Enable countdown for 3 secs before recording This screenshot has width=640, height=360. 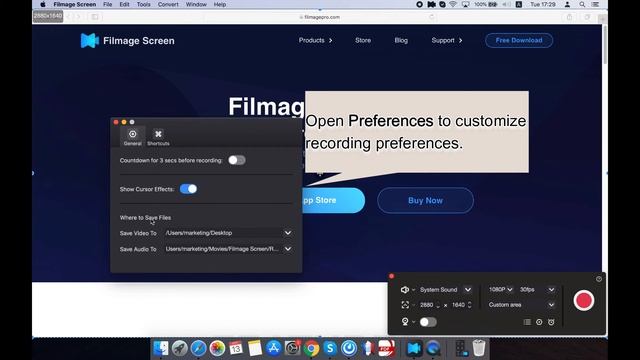pyautogui.click(x=237, y=160)
